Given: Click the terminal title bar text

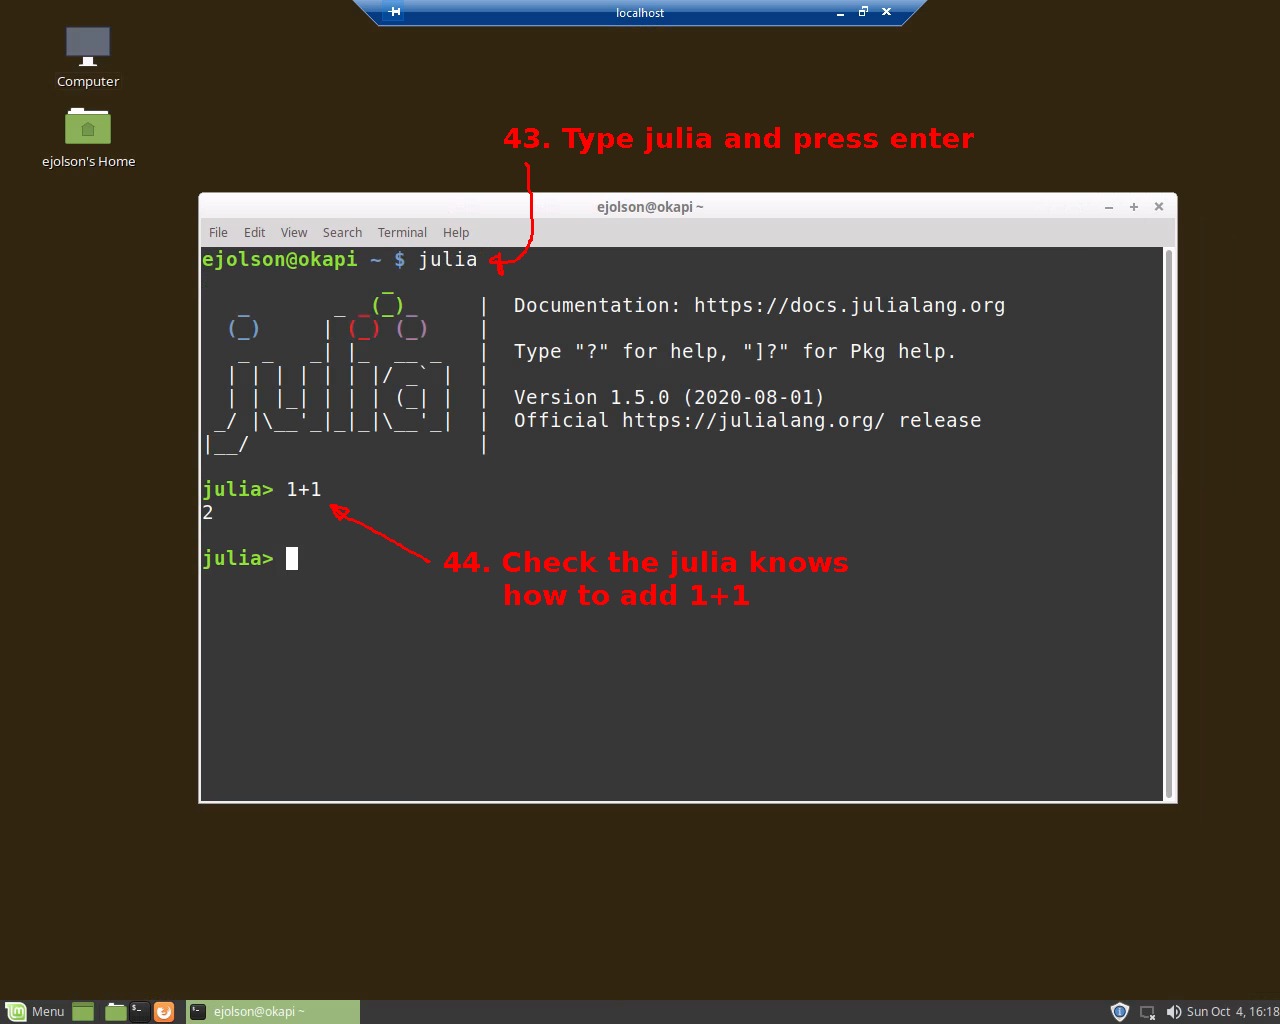Looking at the screenshot, I should (650, 207).
